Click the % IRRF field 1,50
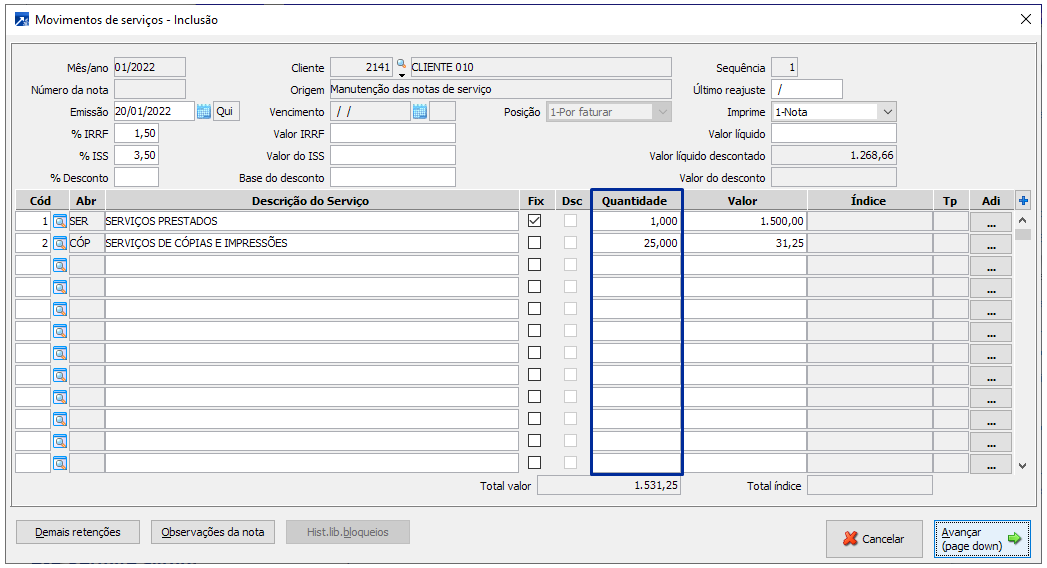1047x568 pixels. pos(136,133)
